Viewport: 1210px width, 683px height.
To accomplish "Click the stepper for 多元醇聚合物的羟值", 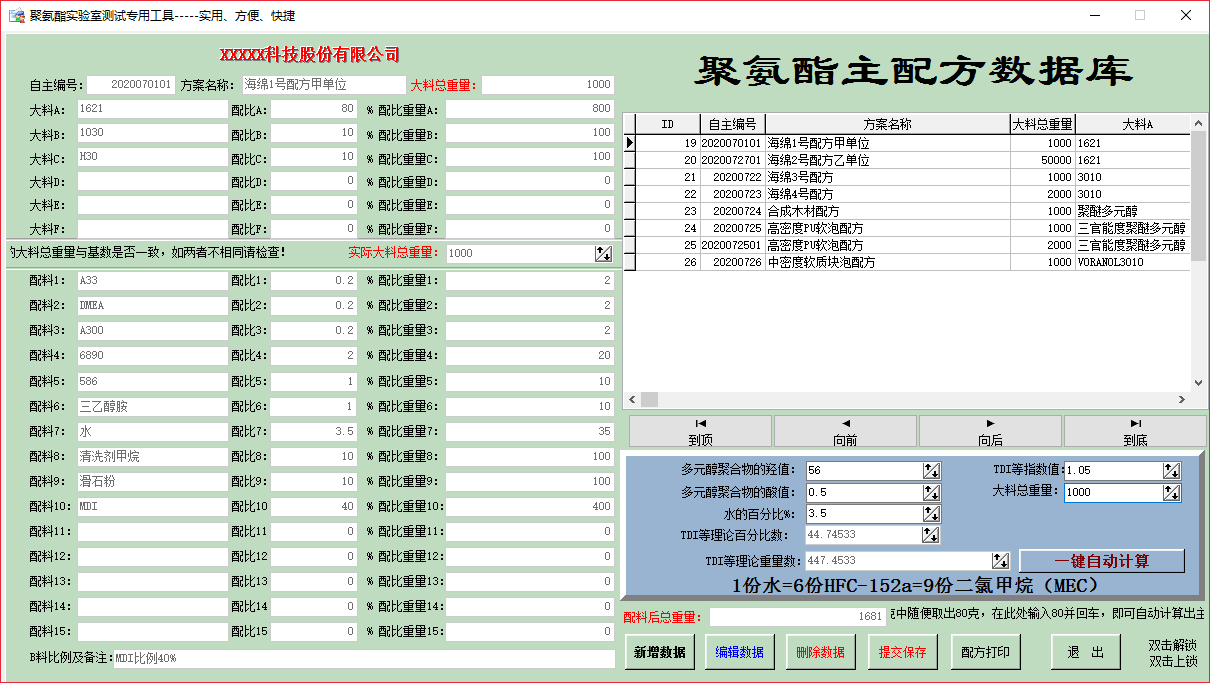I will [x=931, y=471].
